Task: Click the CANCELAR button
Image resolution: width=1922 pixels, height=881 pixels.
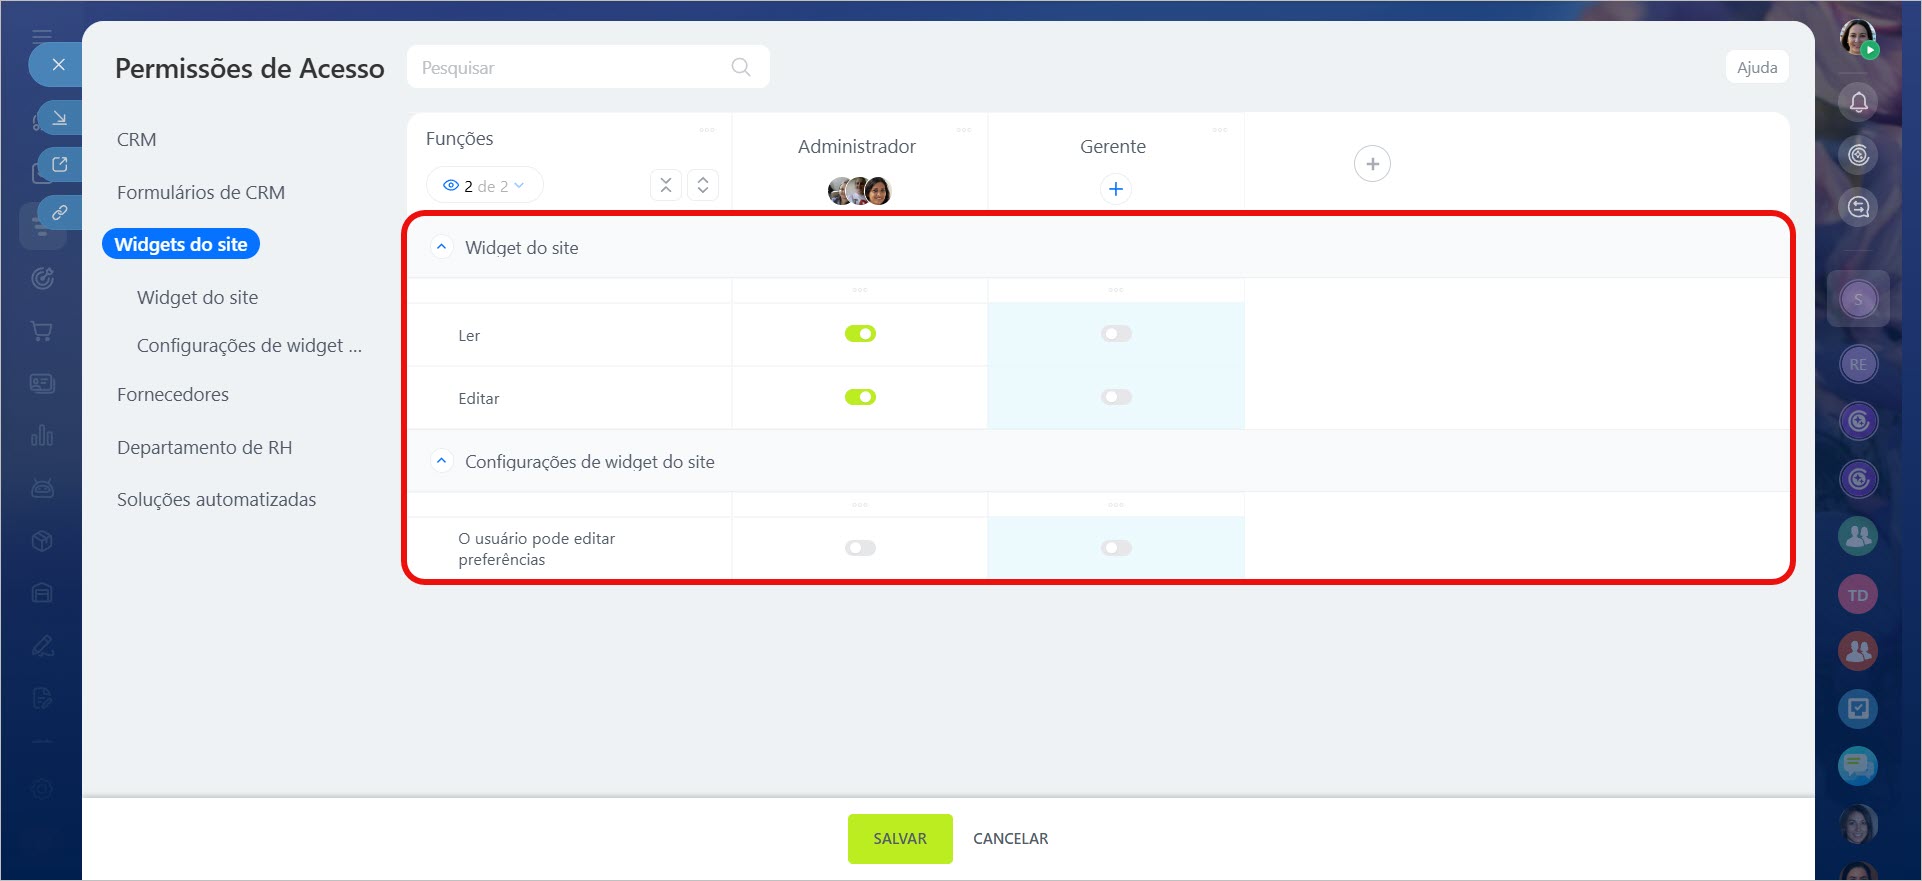Action: click(x=1010, y=838)
